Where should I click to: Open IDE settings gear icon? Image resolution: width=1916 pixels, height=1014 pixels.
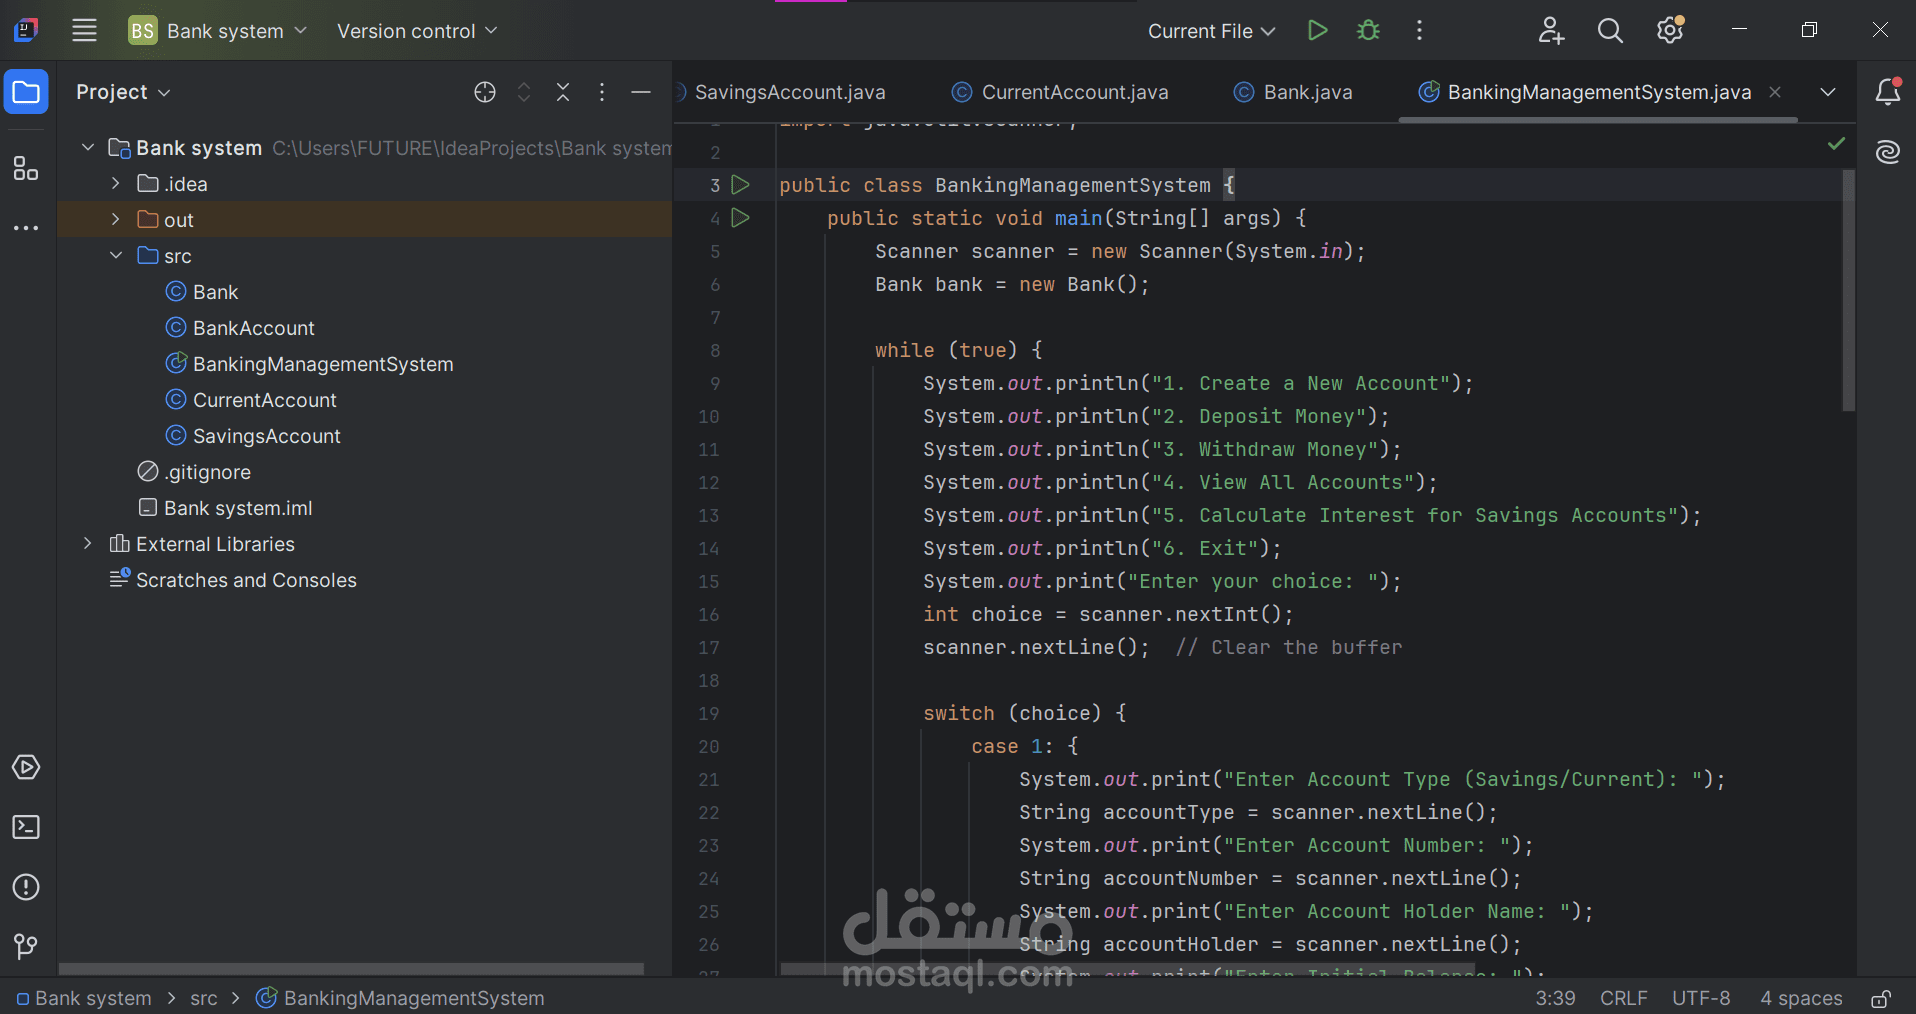[1670, 31]
